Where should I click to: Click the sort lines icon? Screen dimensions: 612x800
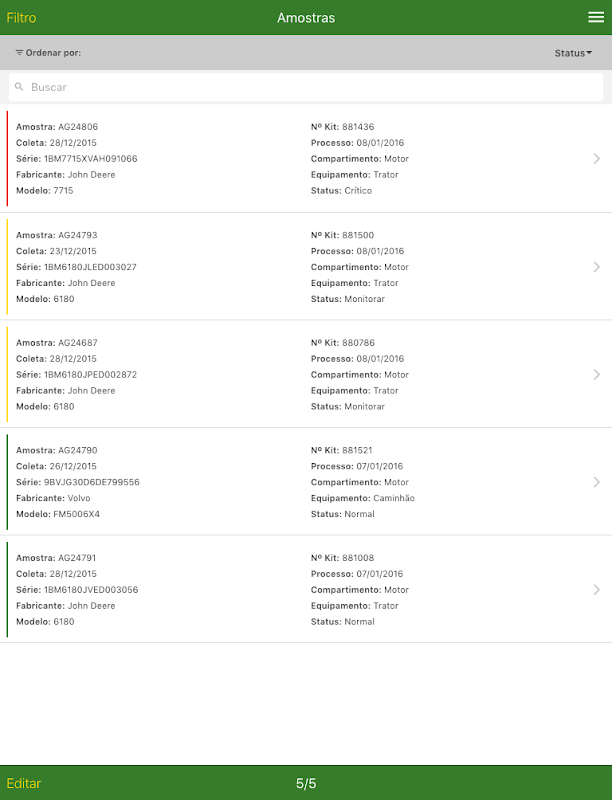pos(19,52)
